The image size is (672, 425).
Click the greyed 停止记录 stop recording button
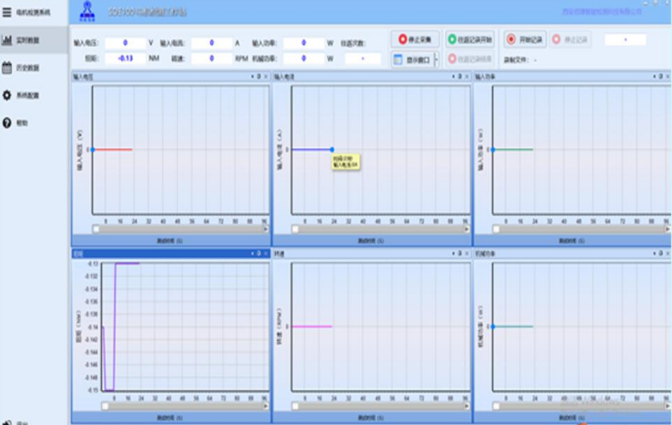(570, 39)
